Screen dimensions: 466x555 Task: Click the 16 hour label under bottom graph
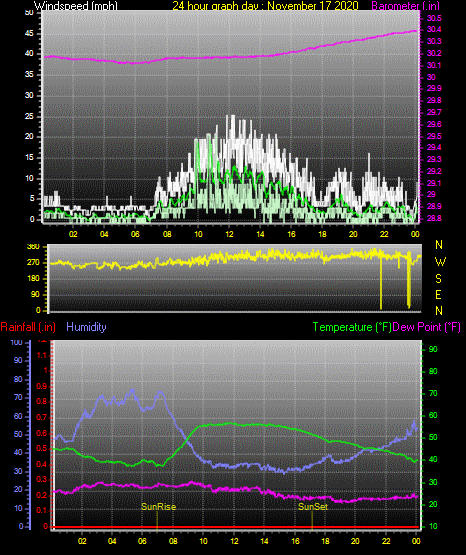pos(295,541)
